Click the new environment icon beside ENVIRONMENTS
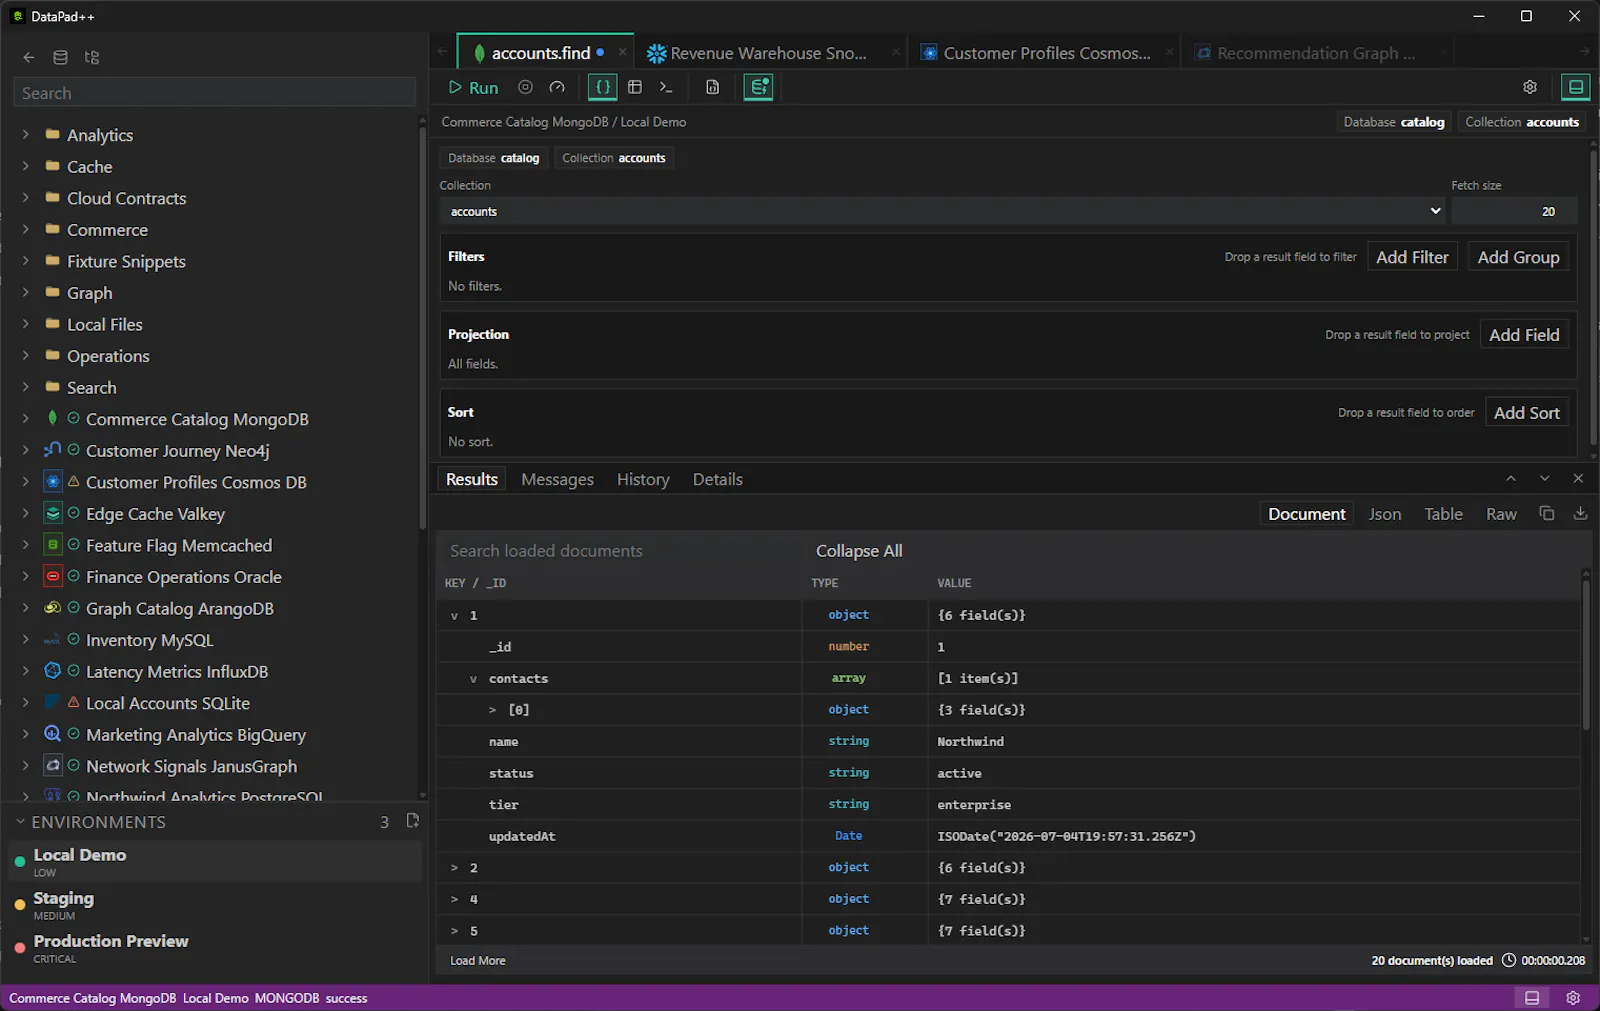The width and height of the screenshot is (1600, 1011). pyautogui.click(x=412, y=821)
